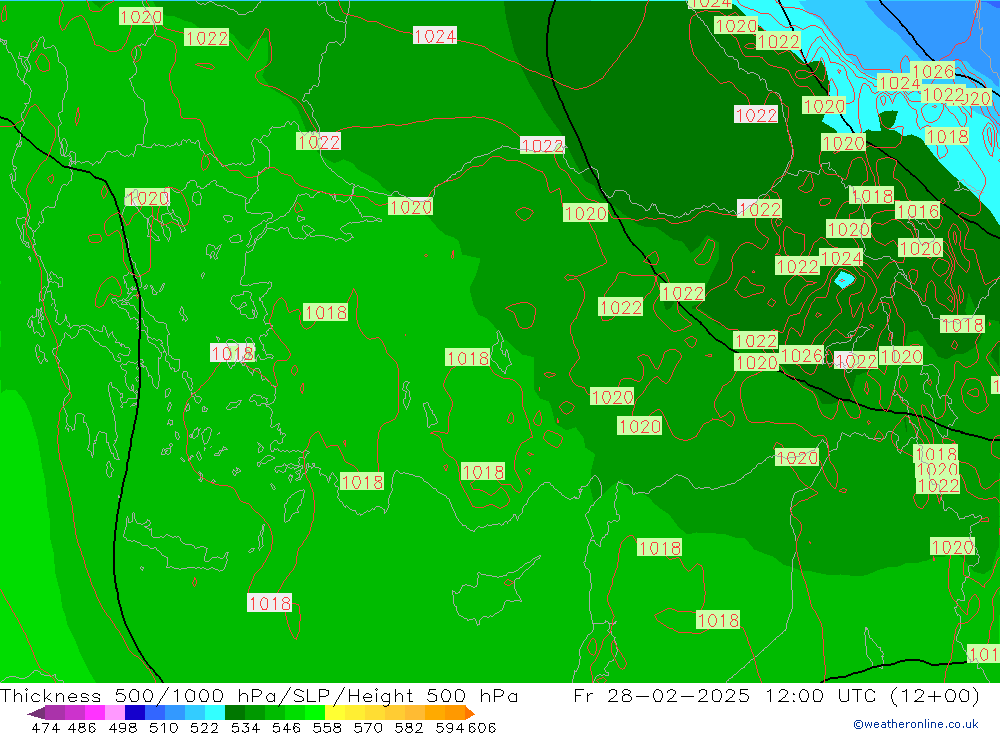Click the legend value 510

[163, 727]
